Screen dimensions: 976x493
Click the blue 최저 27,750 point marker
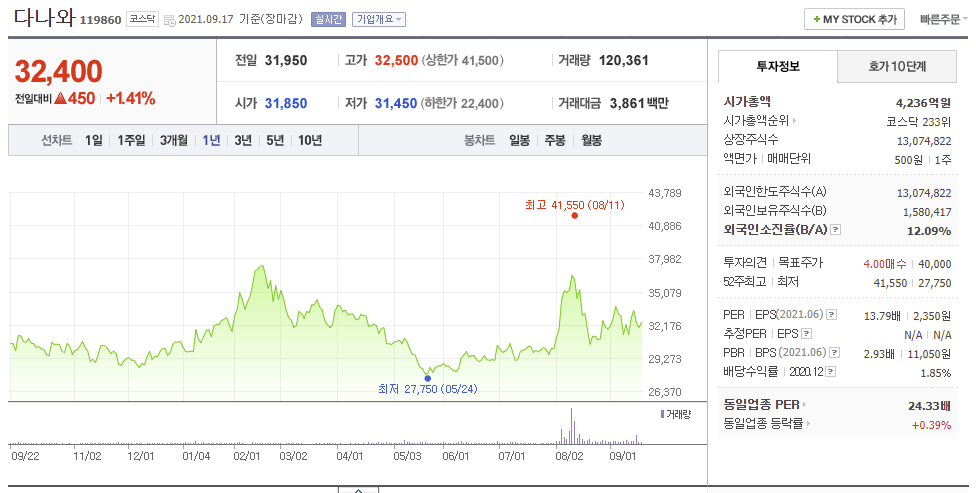(428, 378)
